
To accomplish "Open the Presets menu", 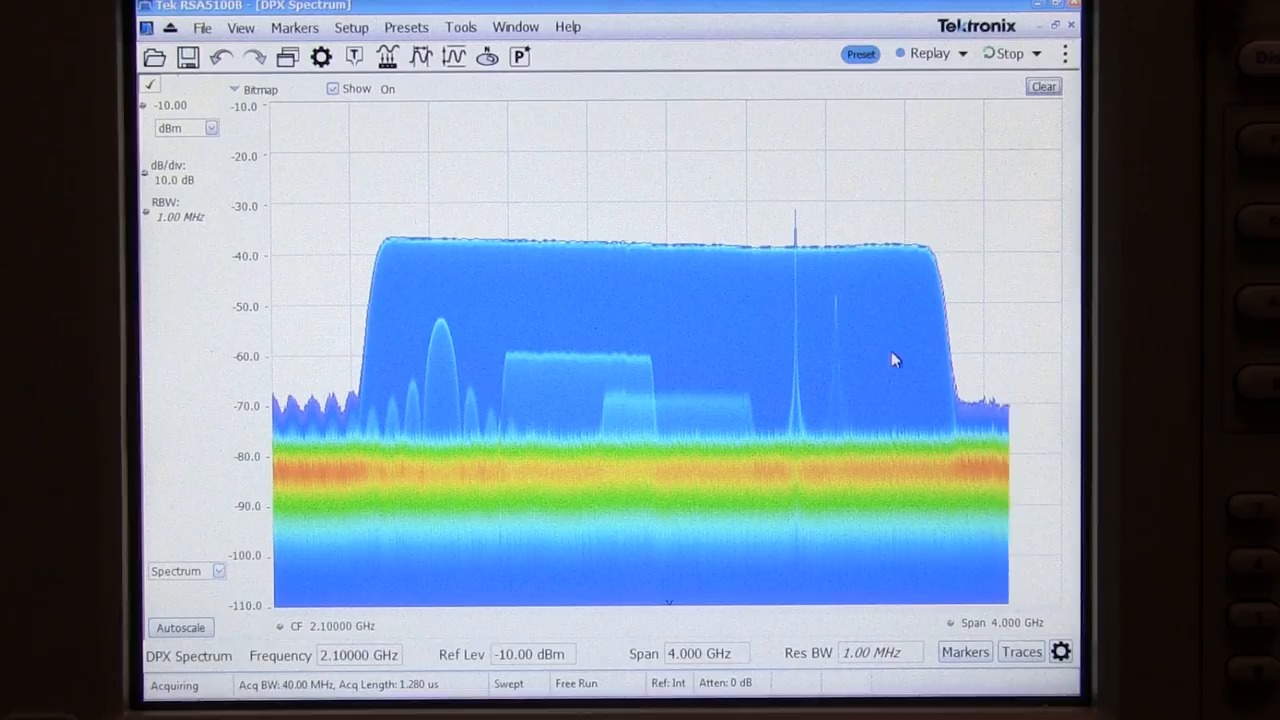I will (406, 27).
